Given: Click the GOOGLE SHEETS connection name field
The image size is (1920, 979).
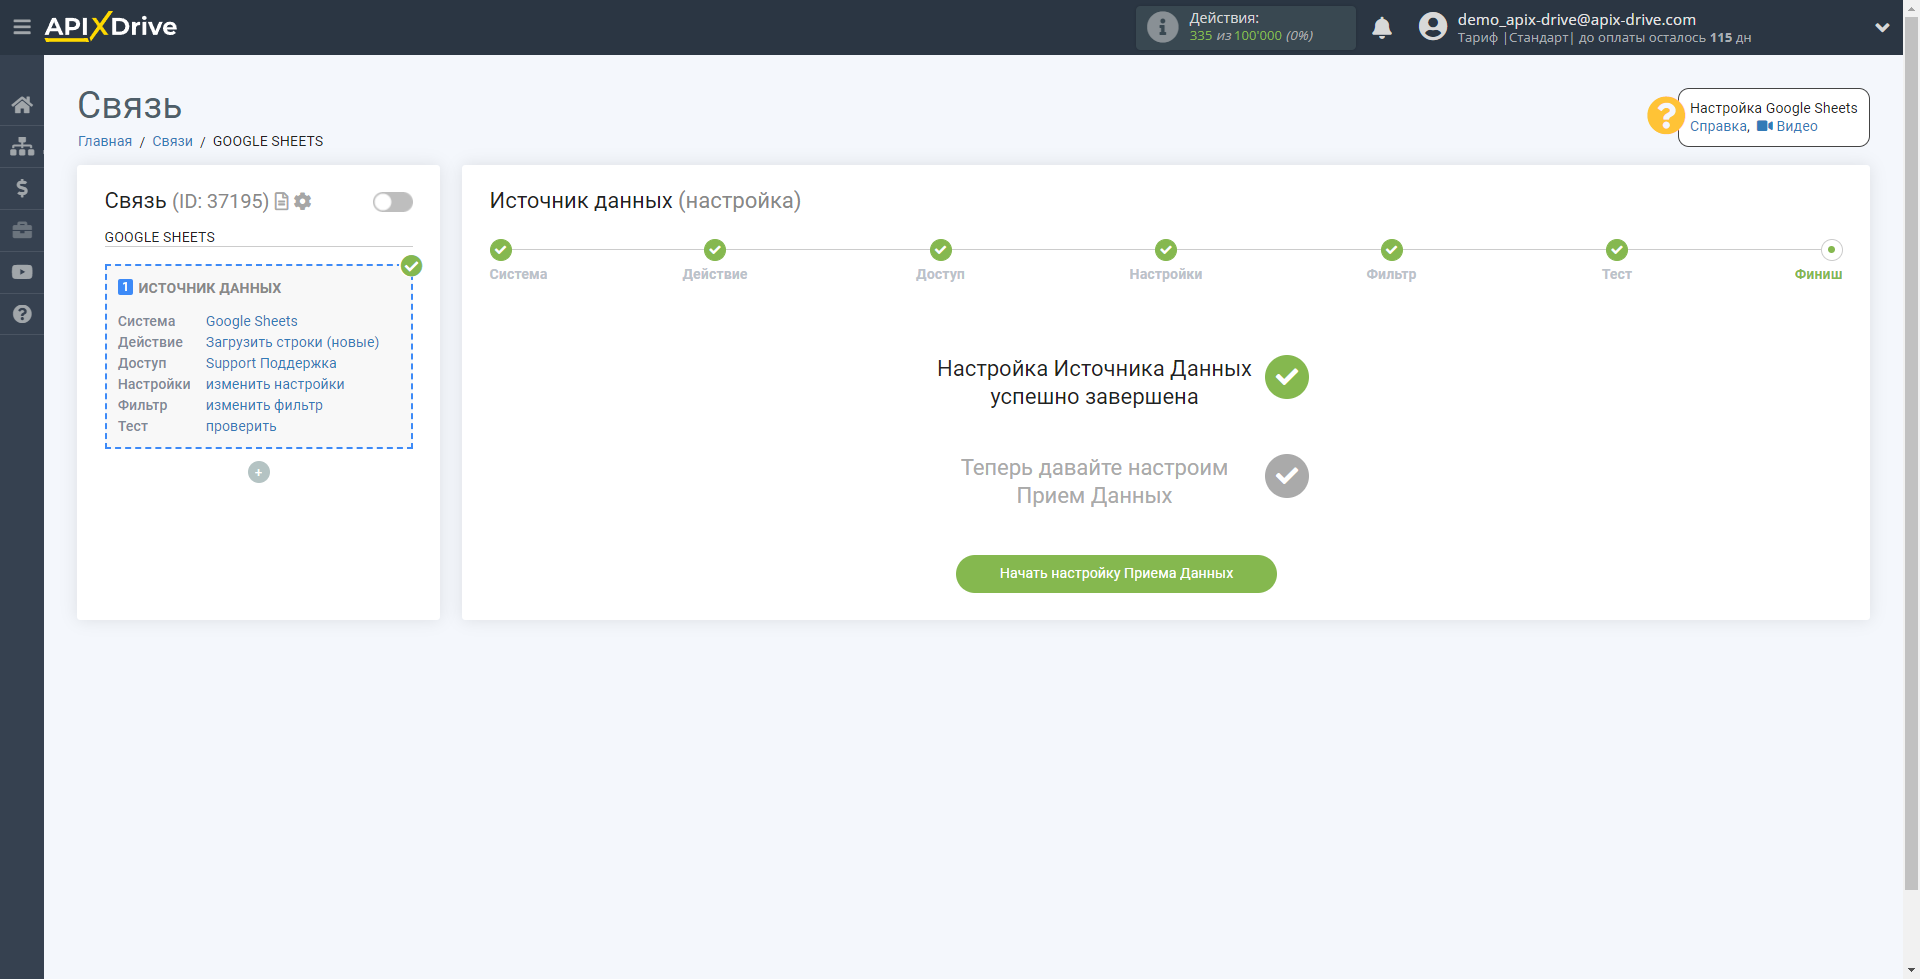Looking at the screenshot, I should tap(259, 237).
